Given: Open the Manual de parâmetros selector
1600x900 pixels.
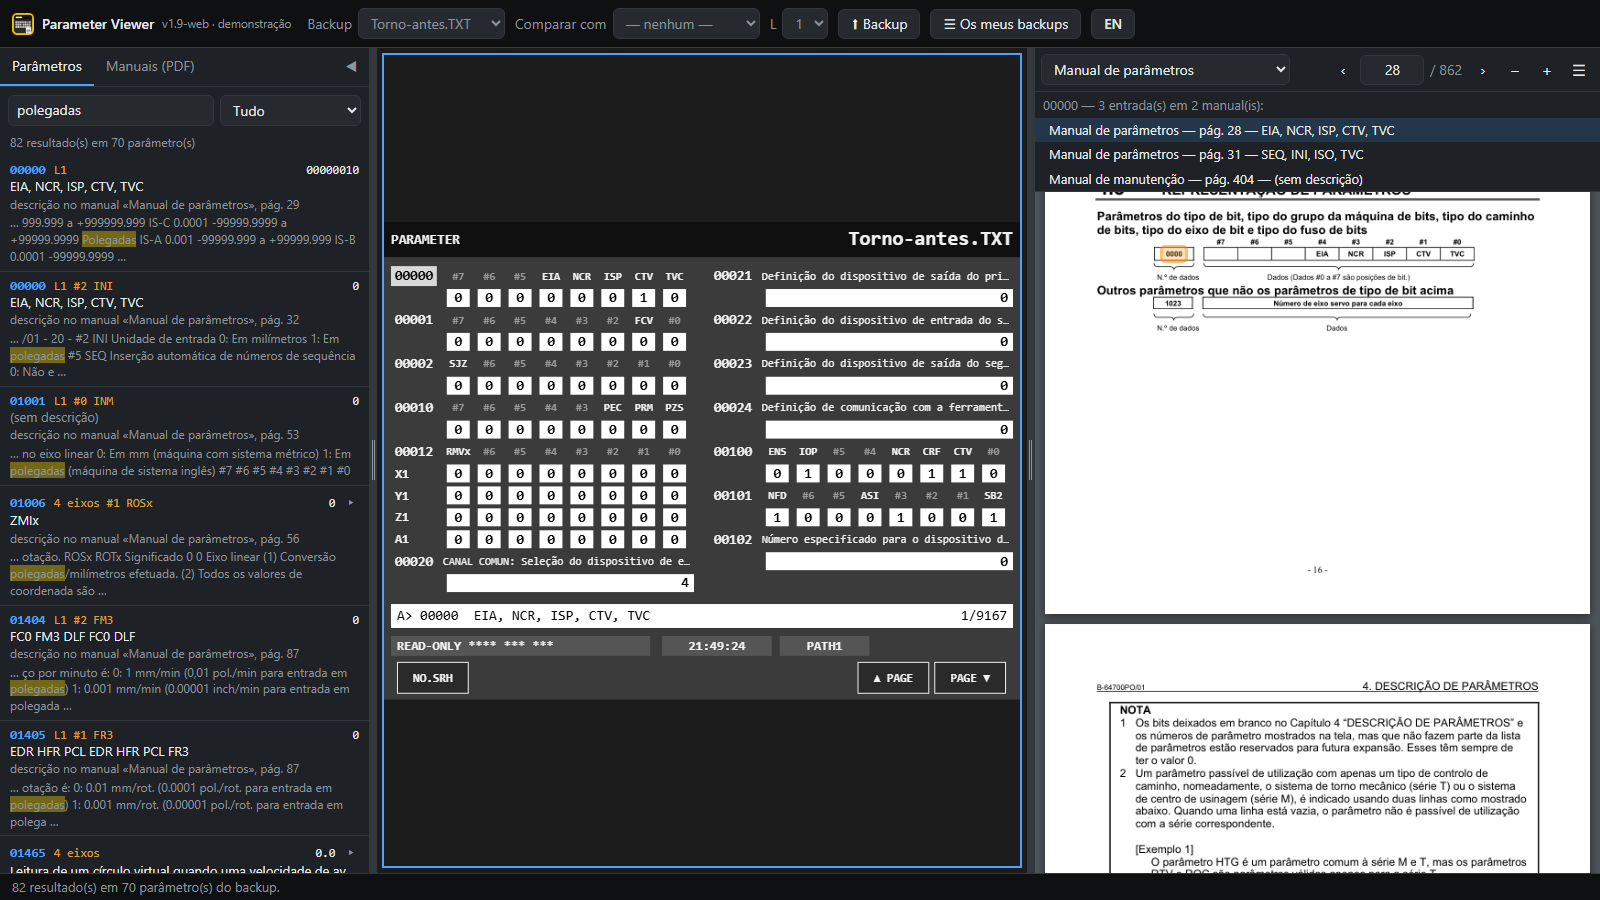Looking at the screenshot, I should point(1166,70).
